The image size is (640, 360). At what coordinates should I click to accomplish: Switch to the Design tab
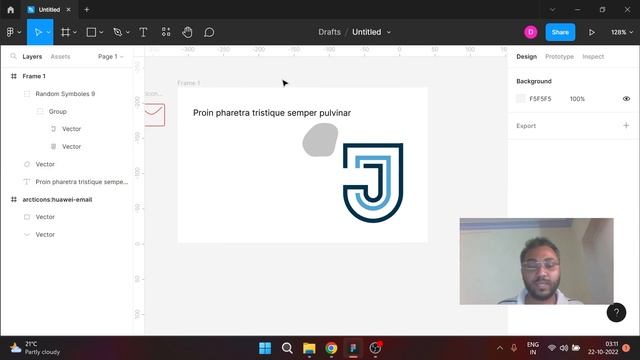tap(527, 56)
